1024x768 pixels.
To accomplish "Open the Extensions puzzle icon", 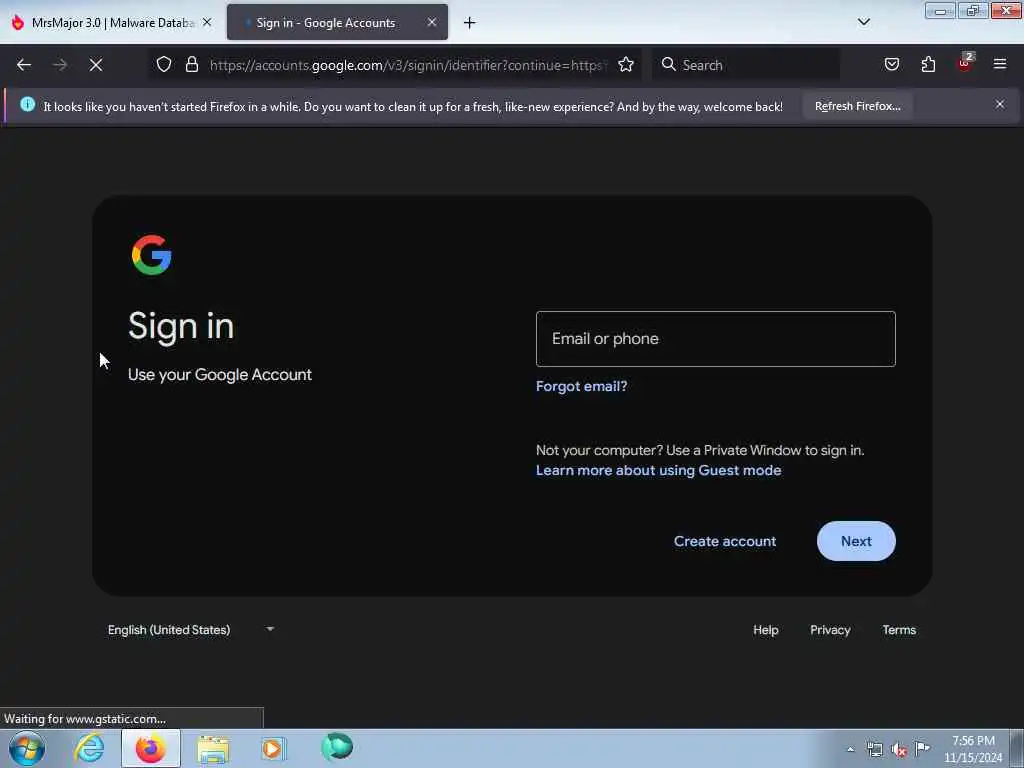I will tap(928, 64).
